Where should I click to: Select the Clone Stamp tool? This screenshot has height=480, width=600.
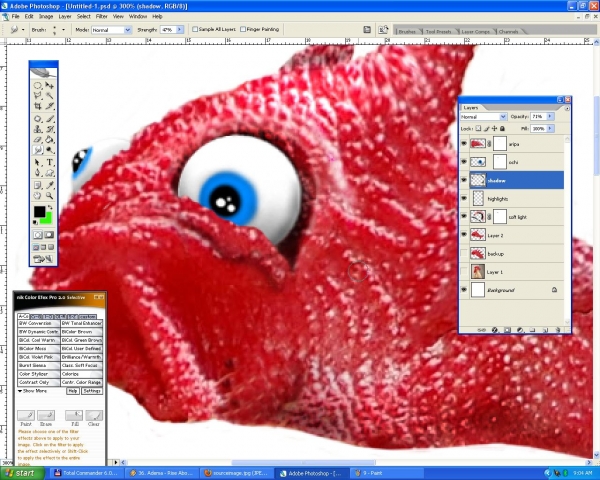(38, 129)
